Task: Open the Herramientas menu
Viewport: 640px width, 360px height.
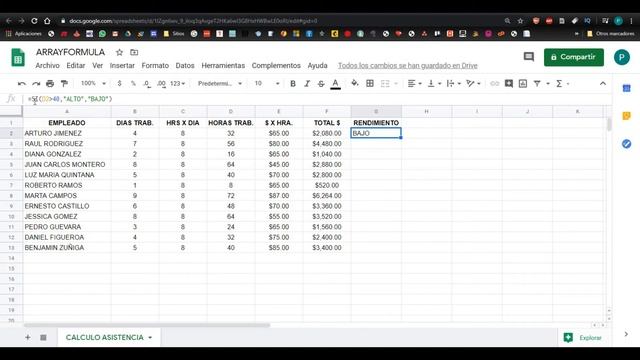Action: 223,65
